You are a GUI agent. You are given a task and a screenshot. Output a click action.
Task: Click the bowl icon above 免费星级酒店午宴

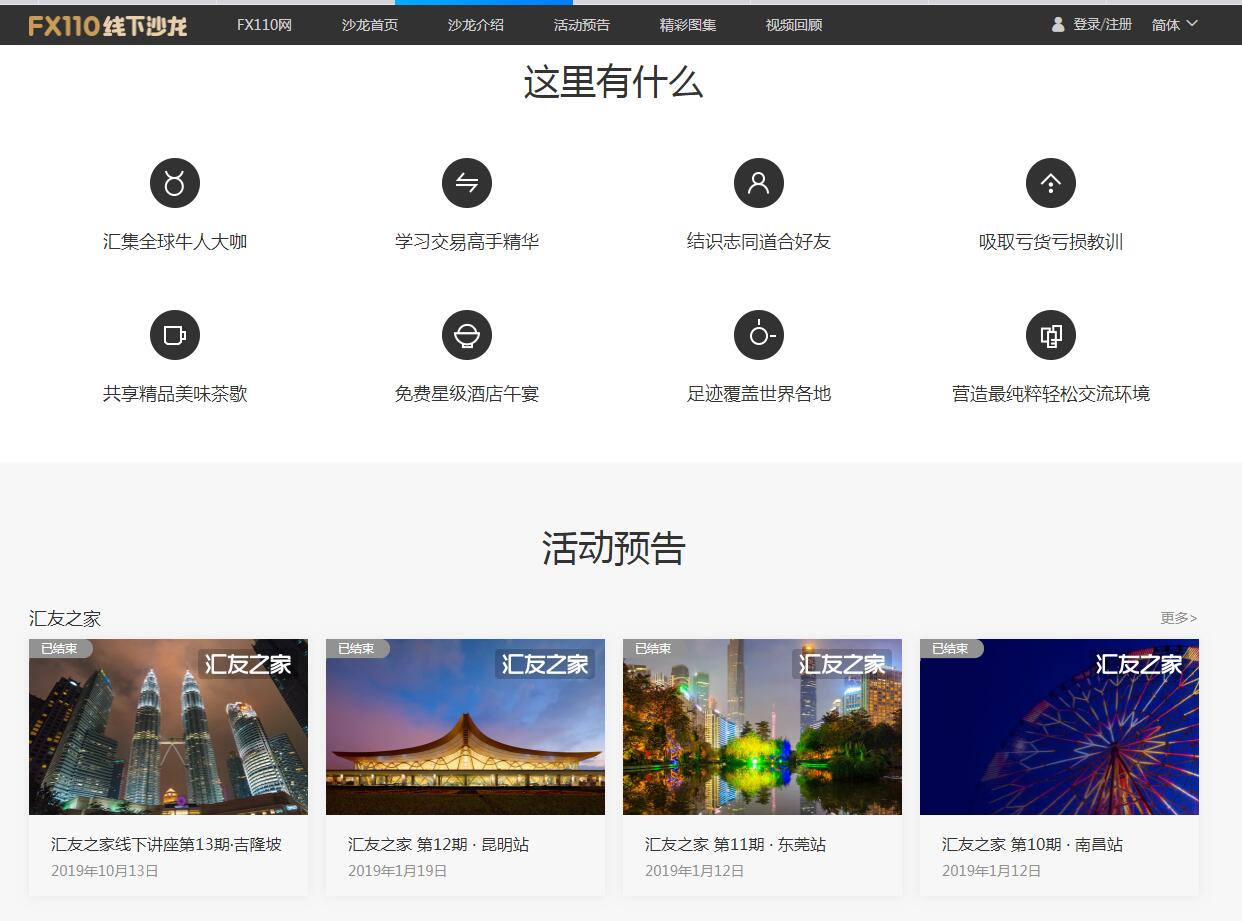467,335
